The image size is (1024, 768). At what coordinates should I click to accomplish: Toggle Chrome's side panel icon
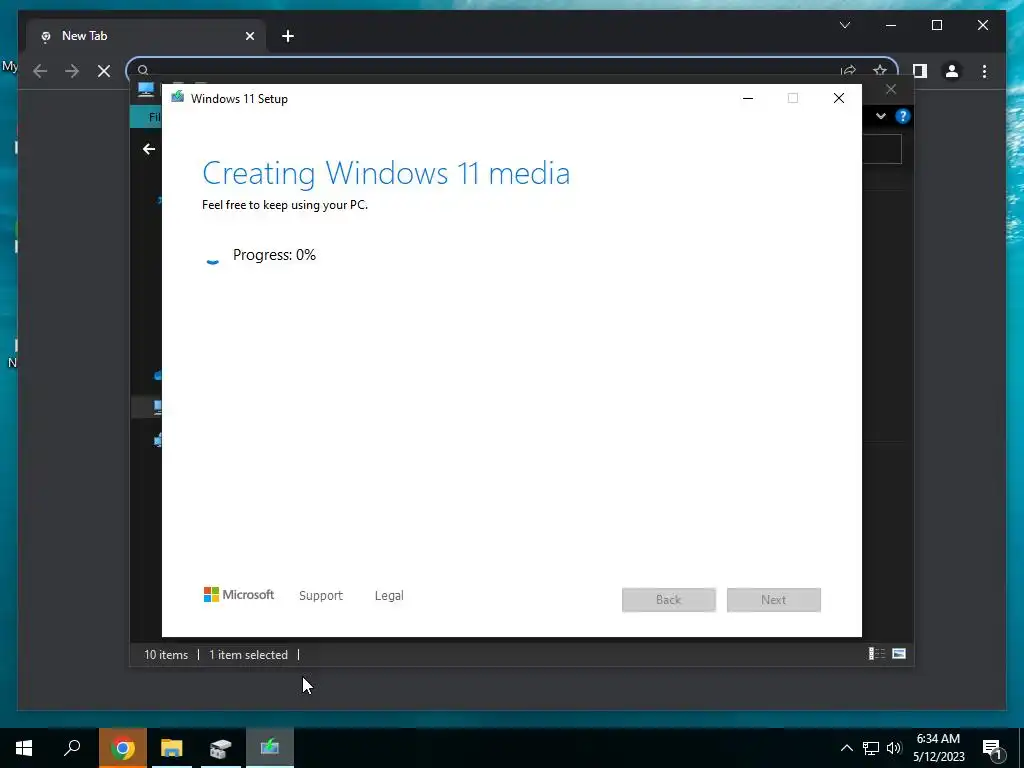click(x=920, y=71)
